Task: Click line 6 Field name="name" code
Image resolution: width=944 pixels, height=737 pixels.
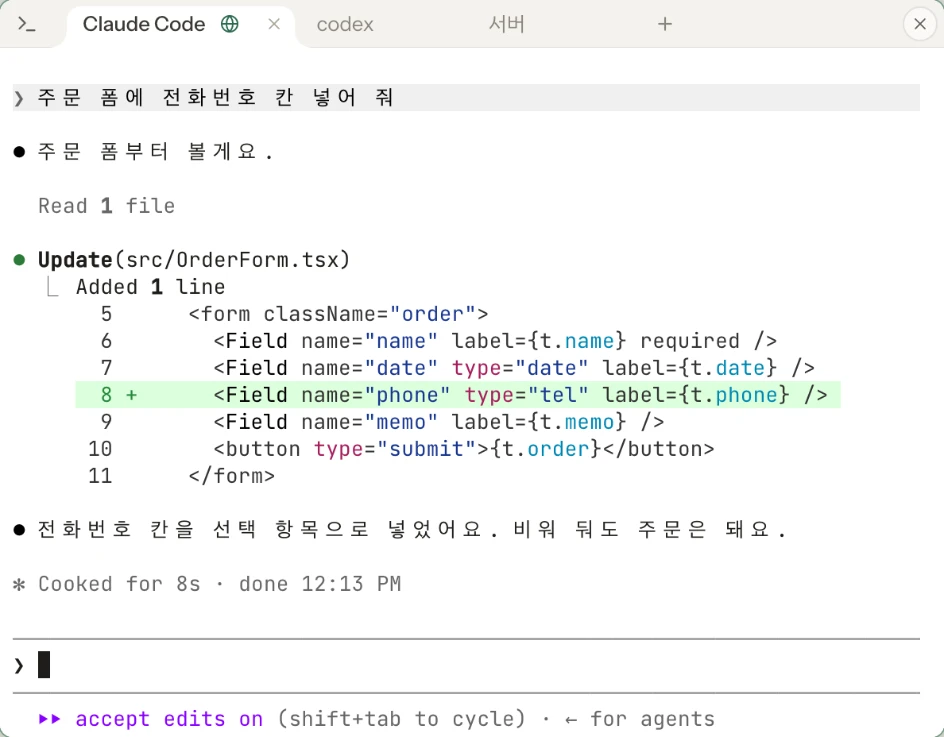Action: point(495,341)
